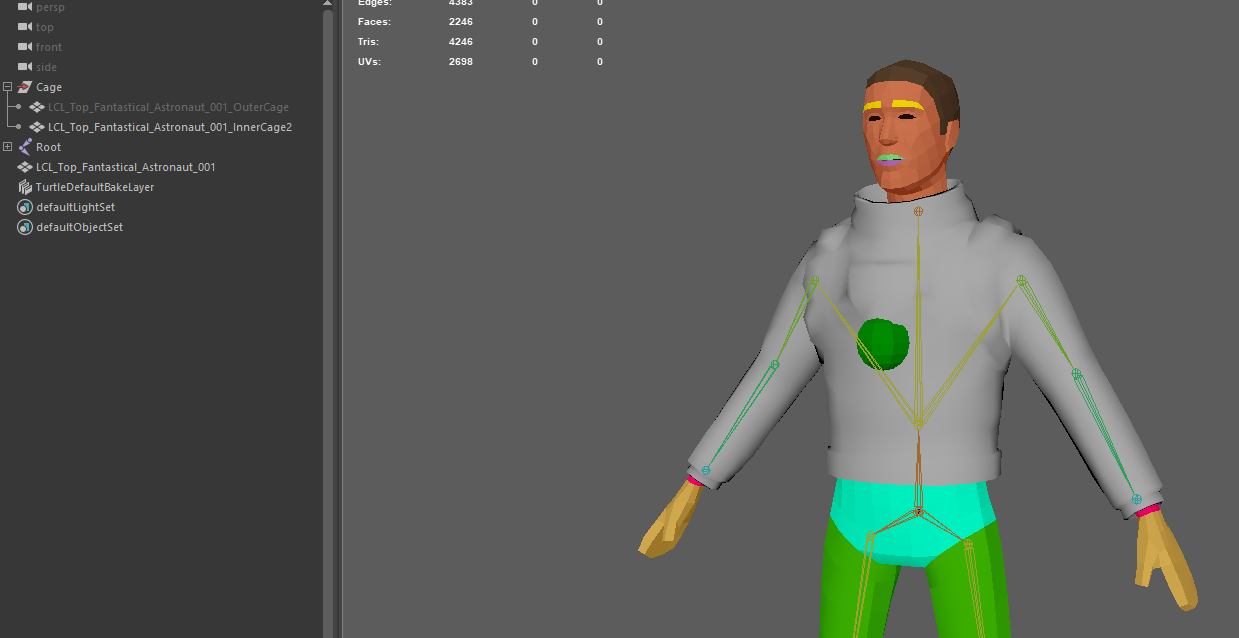This screenshot has width=1239, height=638.
Task: Click the camera icon beside front
Action: coord(25,47)
